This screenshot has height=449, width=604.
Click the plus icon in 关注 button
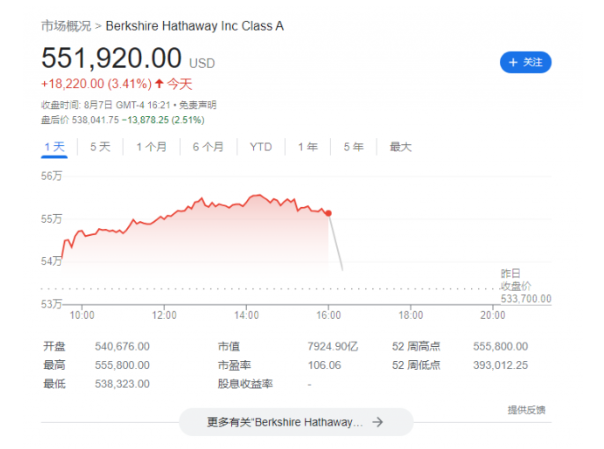(513, 62)
